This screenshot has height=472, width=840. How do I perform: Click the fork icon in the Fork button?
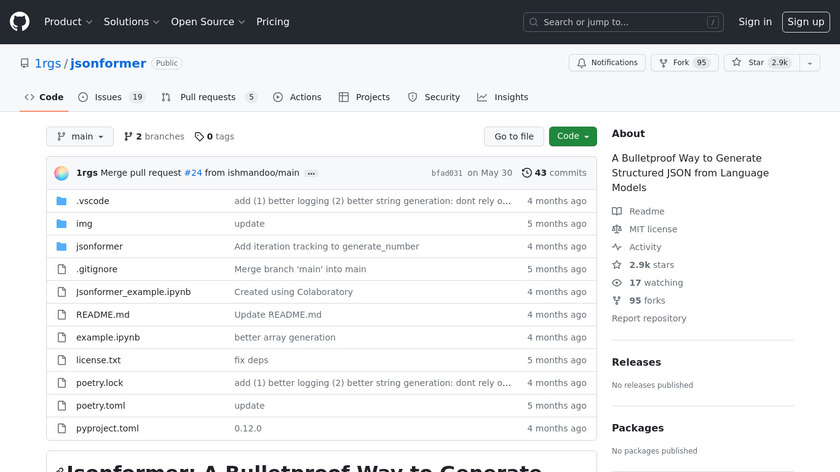tap(663, 63)
